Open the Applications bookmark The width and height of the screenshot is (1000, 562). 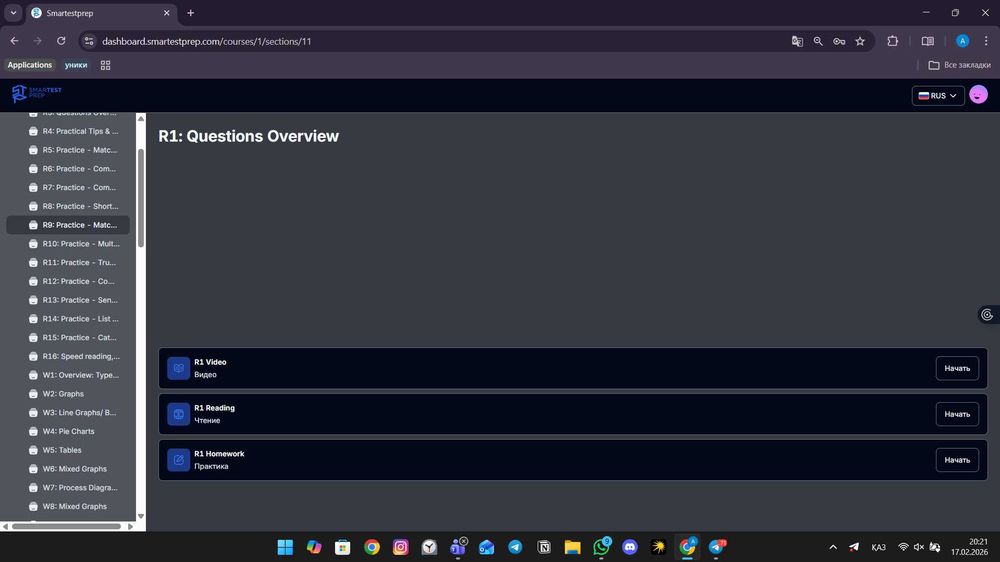pos(30,65)
